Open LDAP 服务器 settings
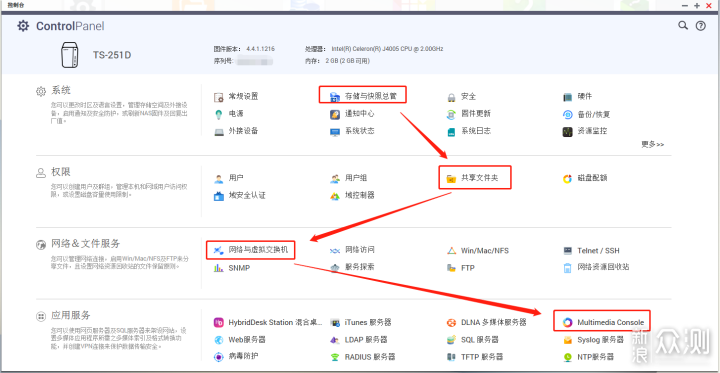720x373 pixels. tap(359, 340)
